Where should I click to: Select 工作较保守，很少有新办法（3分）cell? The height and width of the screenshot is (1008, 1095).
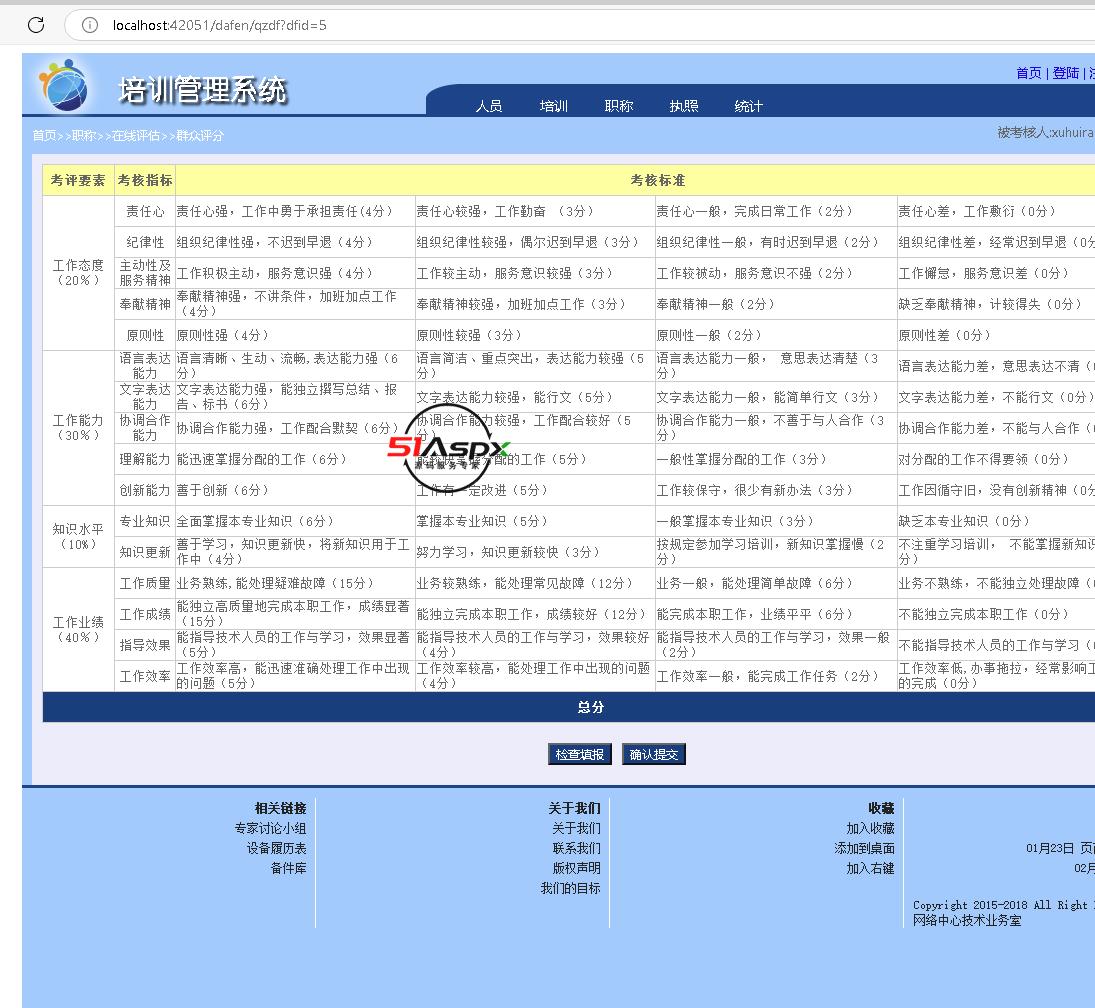(x=776, y=490)
